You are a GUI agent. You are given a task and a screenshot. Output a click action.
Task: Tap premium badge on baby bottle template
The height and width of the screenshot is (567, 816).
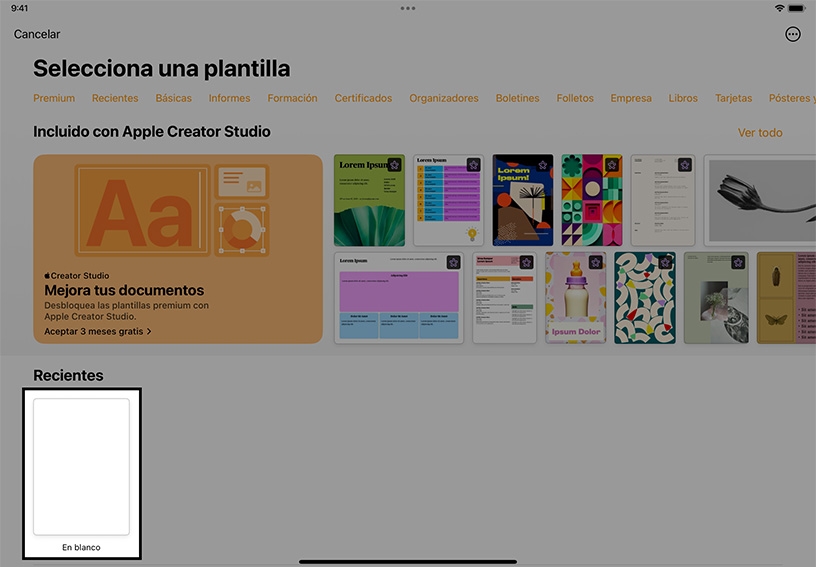point(596,263)
